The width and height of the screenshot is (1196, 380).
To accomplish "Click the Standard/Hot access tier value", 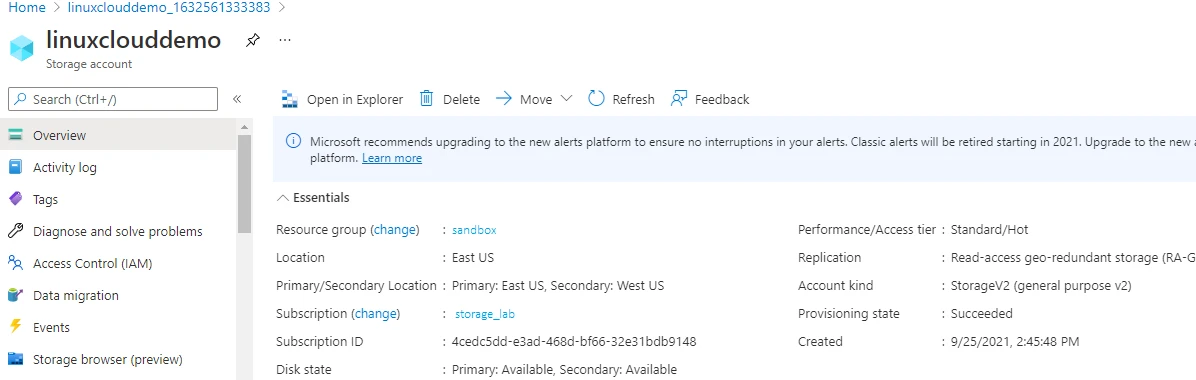I will [x=990, y=230].
